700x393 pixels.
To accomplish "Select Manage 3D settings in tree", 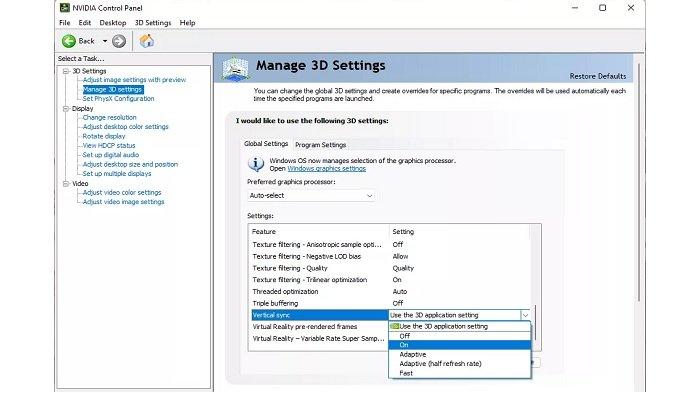I will pos(113,89).
